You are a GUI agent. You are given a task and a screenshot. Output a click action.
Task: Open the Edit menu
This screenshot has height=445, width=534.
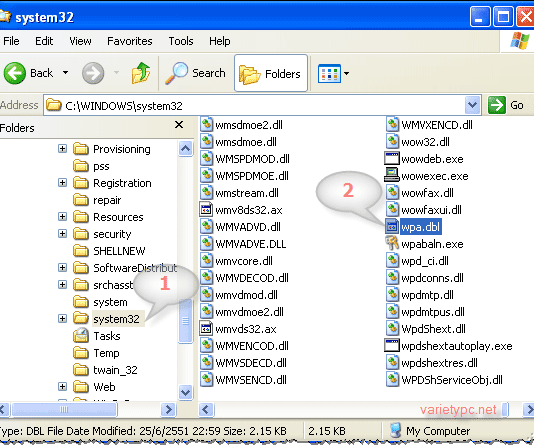(x=44, y=41)
